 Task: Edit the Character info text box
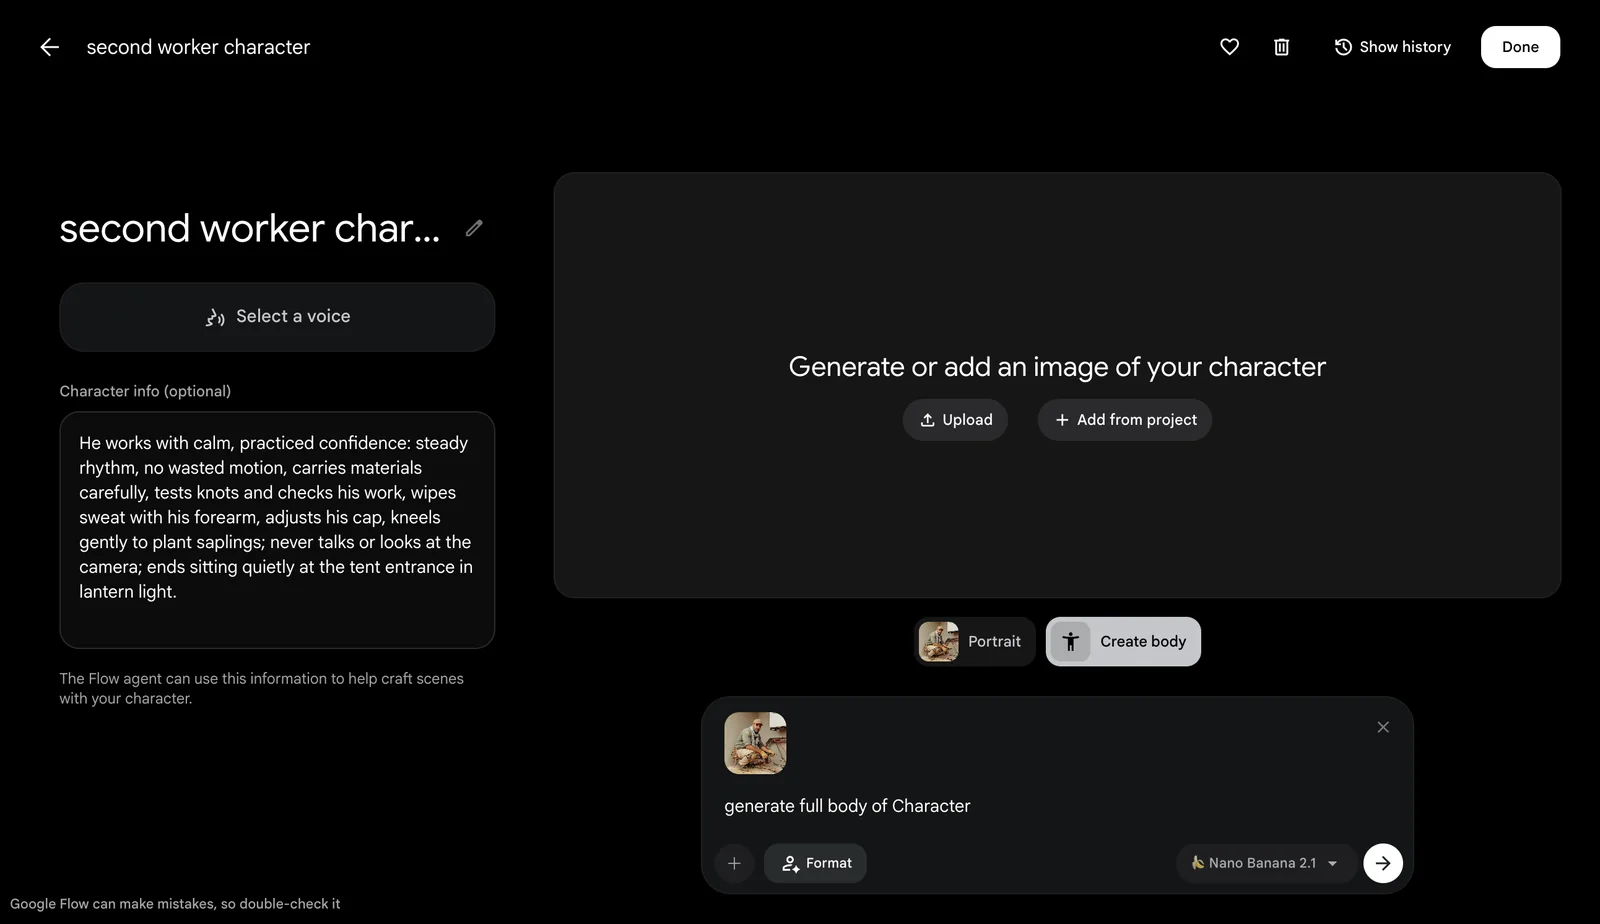coord(277,530)
